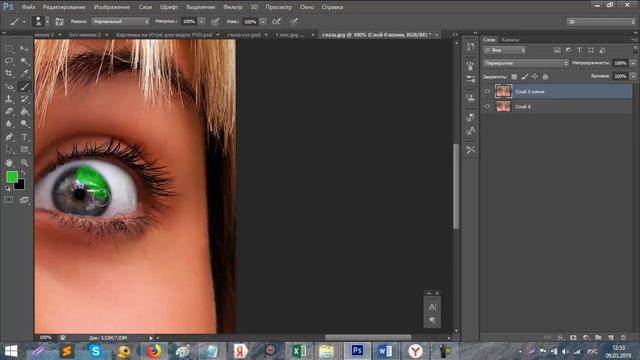This screenshot has width=640, height=360.
Task: Select the Dodge tool
Action: coord(24,124)
